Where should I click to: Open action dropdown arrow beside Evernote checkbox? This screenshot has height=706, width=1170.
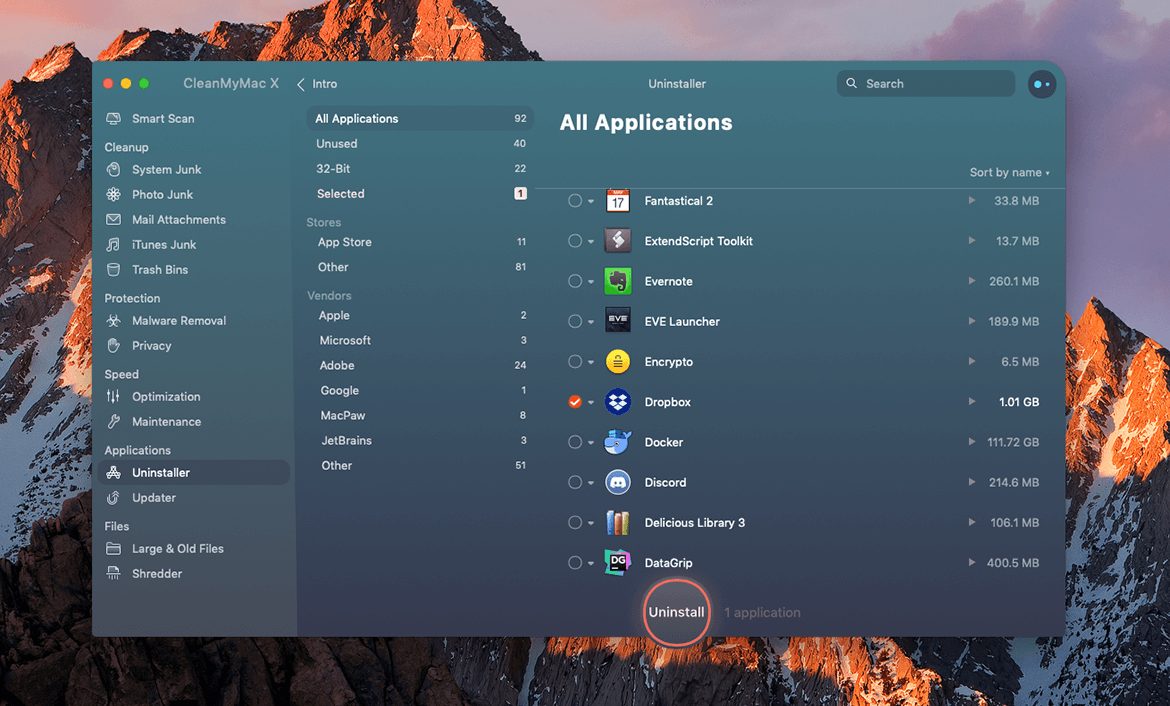pyautogui.click(x=591, y=282)
